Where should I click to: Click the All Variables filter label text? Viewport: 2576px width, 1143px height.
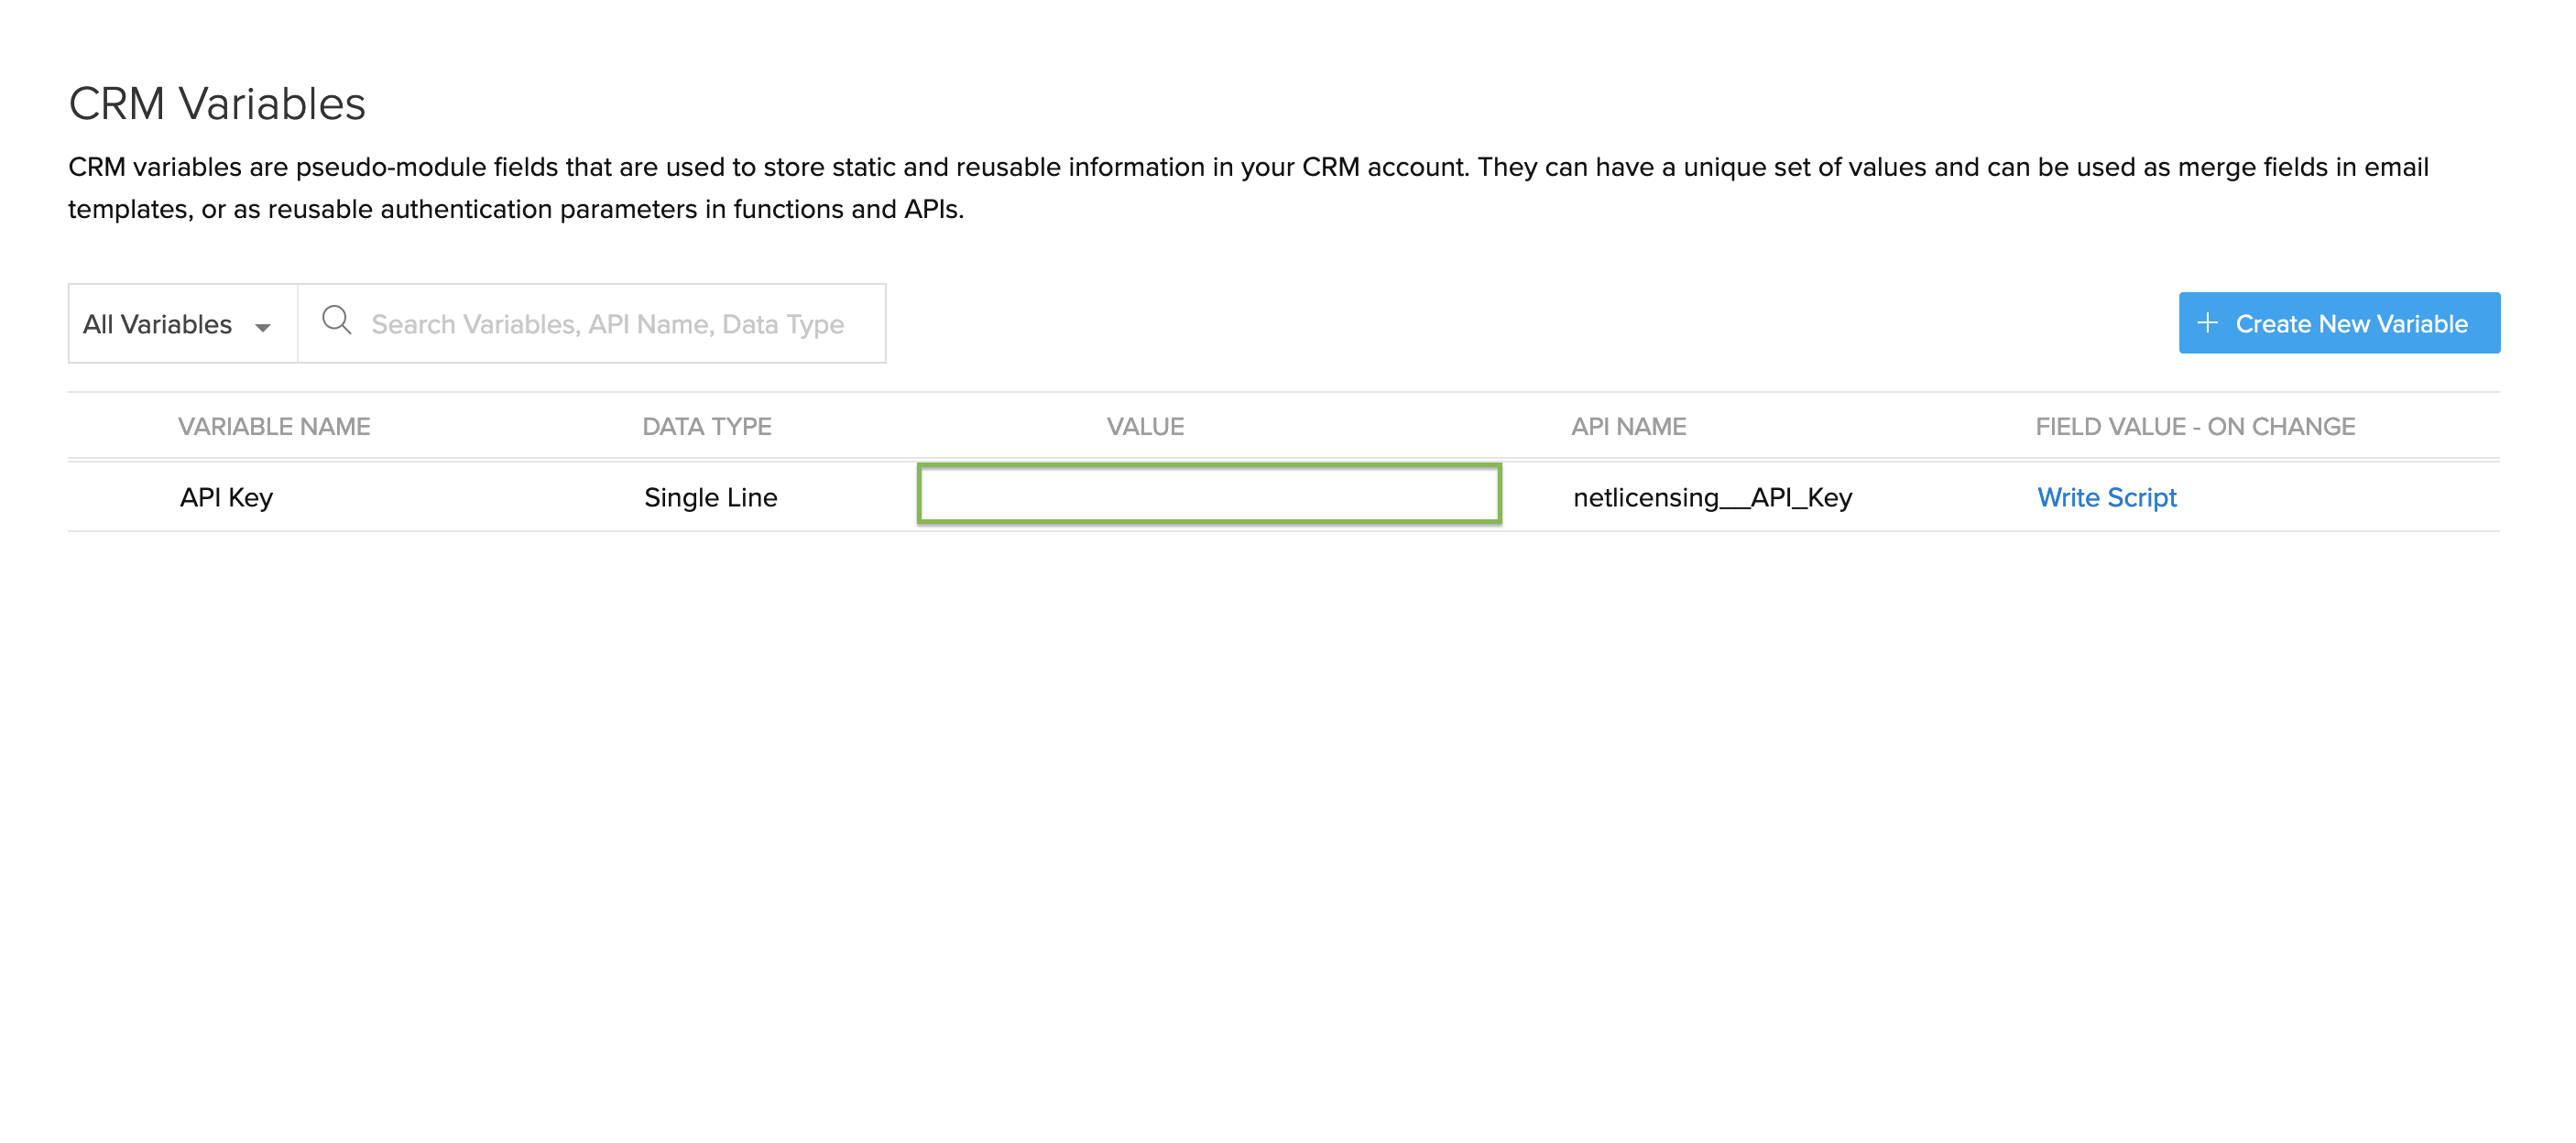coord(157,324)
